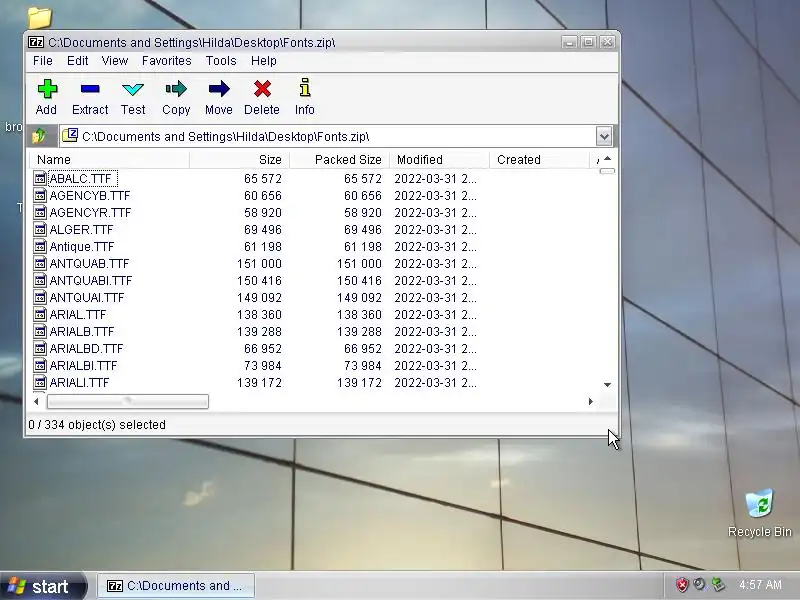Open the Help menu
The image size is (800, 600).
click(264, 61)
